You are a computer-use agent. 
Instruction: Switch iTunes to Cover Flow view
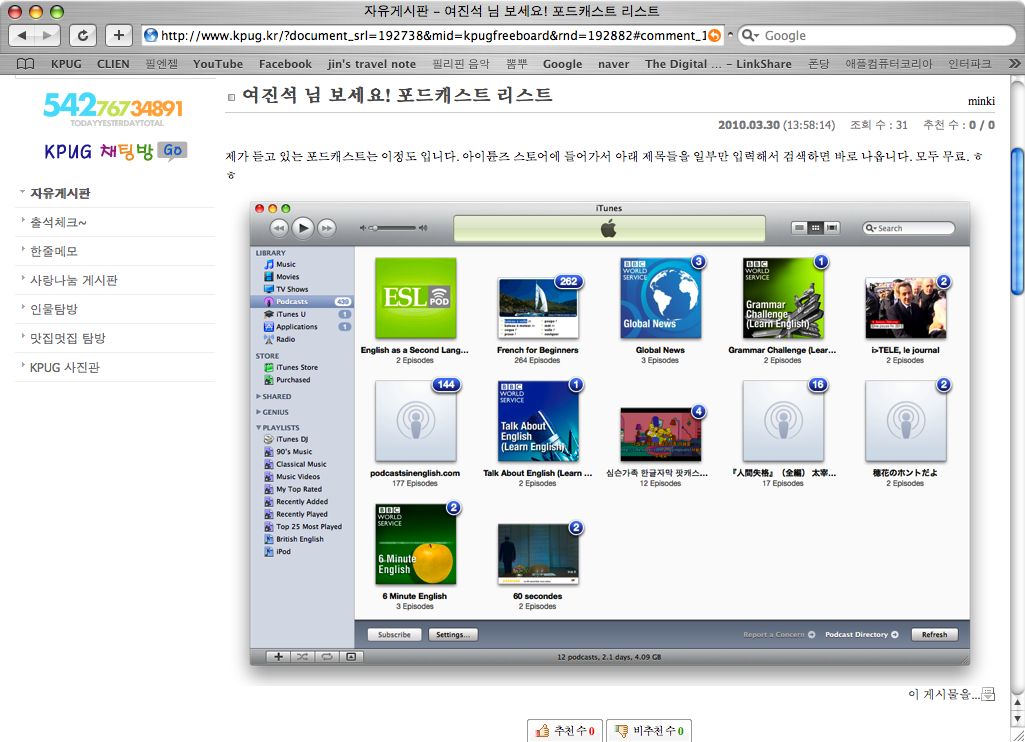click(x=832, y=228)
